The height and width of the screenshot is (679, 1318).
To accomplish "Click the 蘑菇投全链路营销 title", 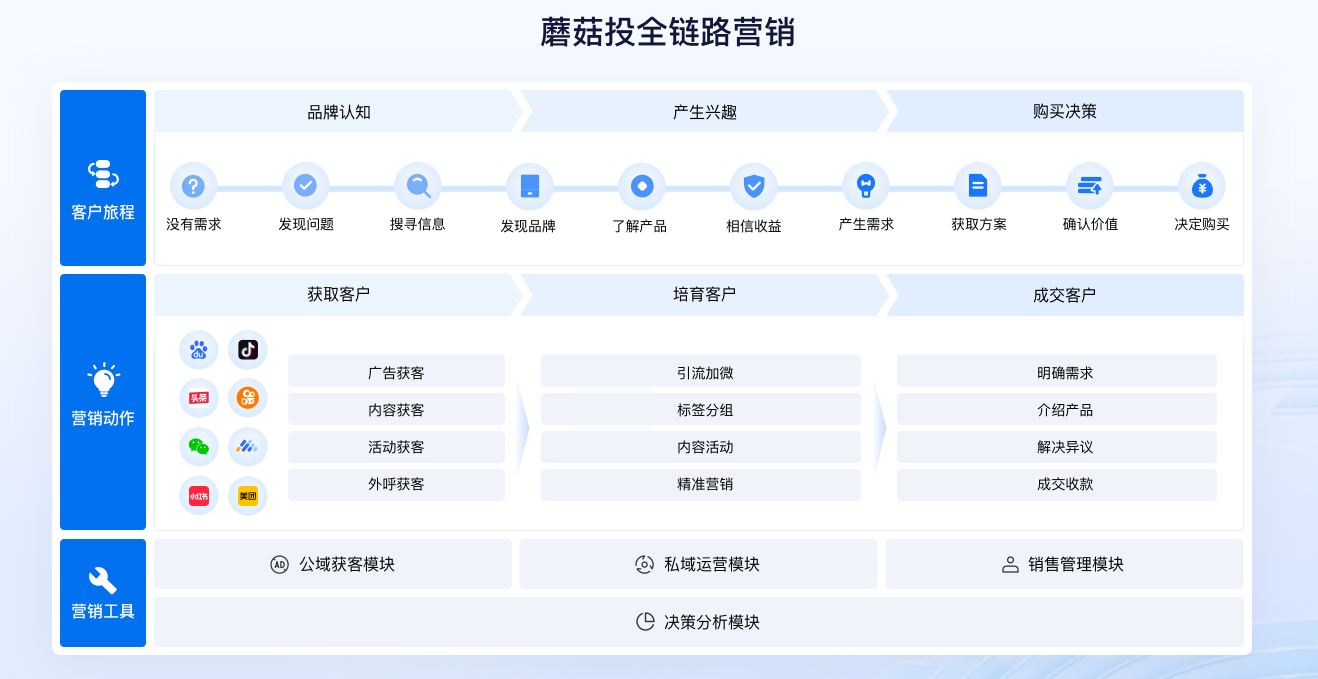I will [668, 32].
